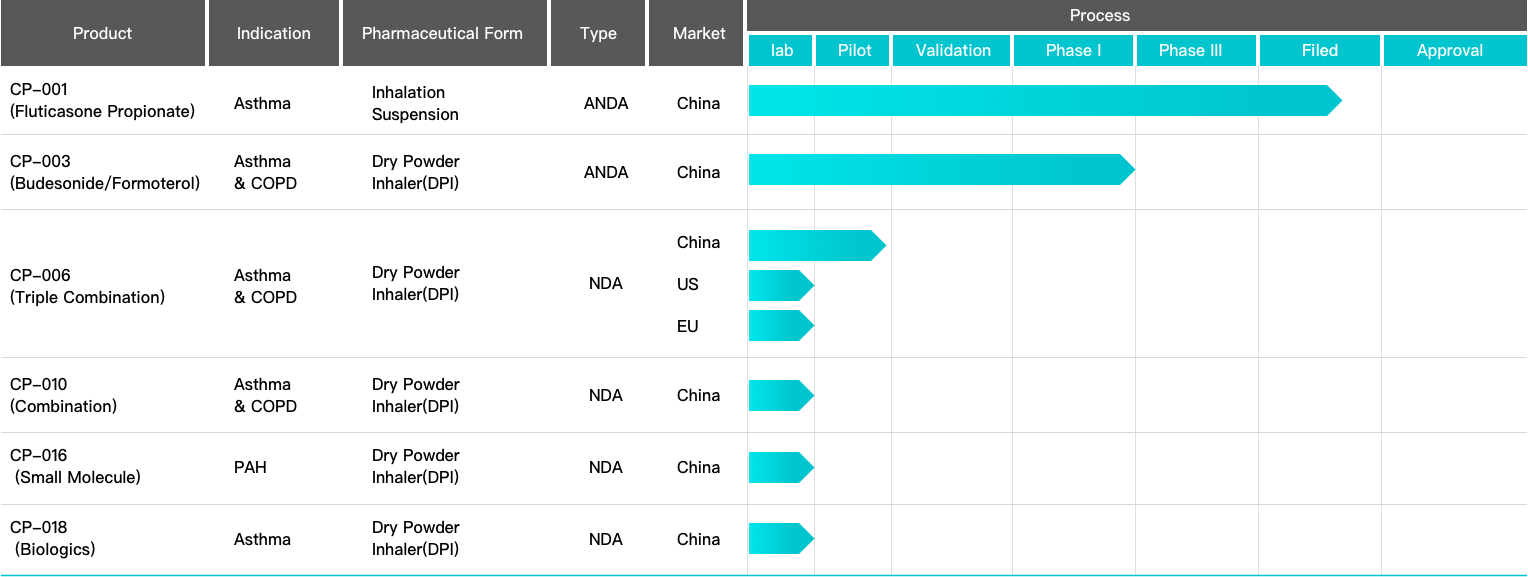Select the bottom row lab progress bar
This screenshot has height=577, width=1528.
tap(778, 539)
